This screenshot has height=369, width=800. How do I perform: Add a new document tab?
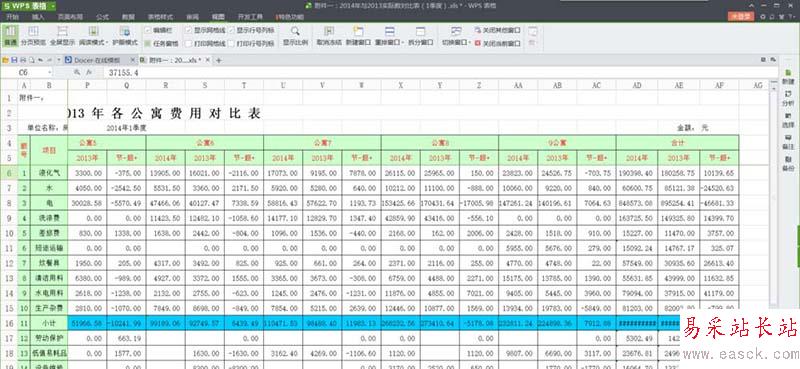[x=219, y=60]
